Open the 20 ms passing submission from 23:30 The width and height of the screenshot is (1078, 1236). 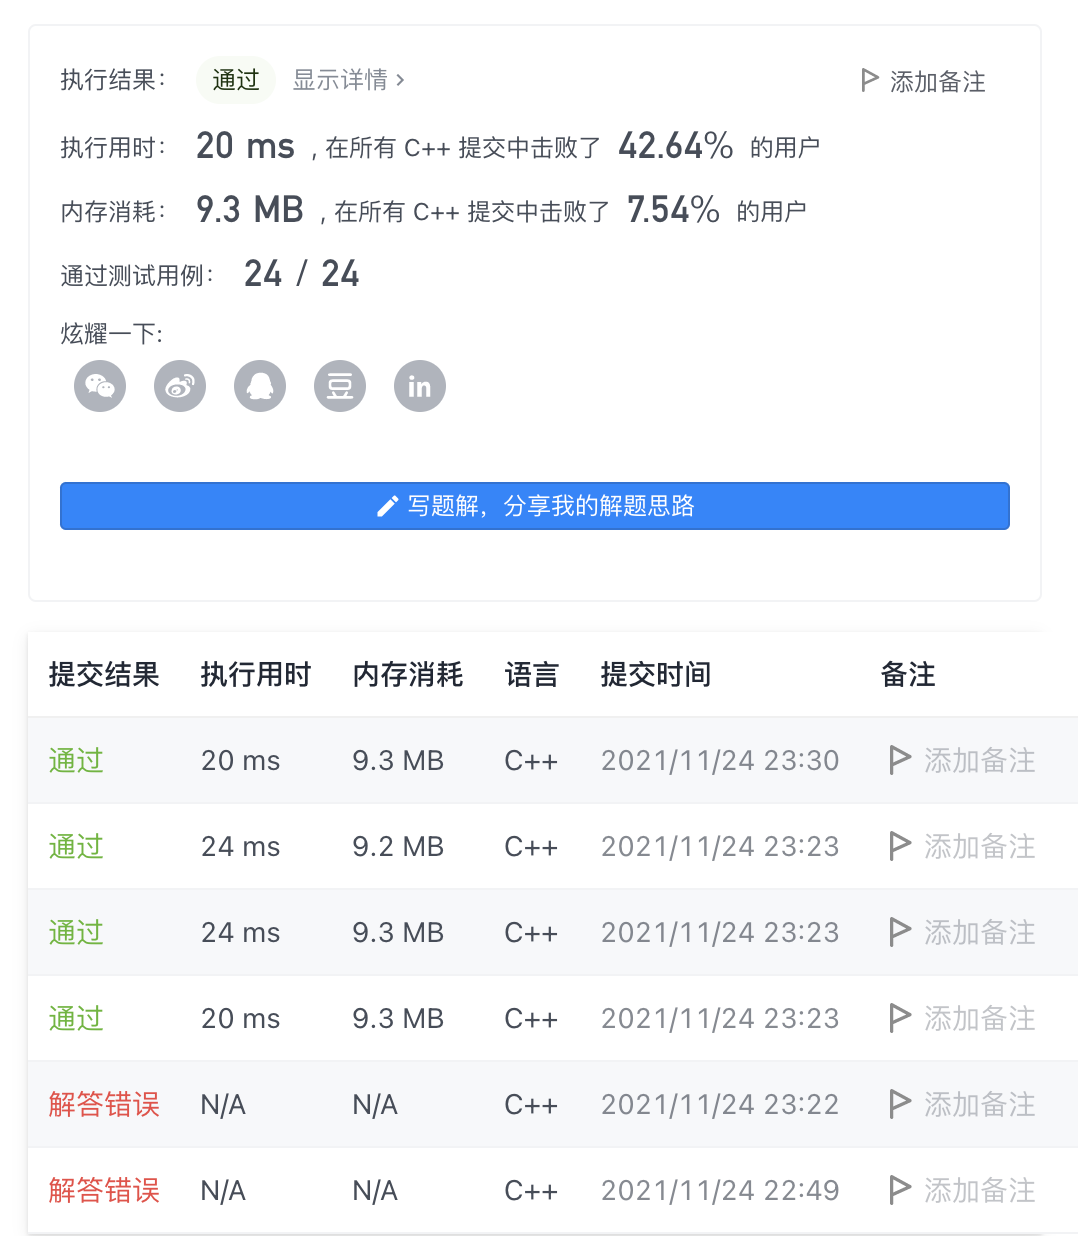[75, 760]
